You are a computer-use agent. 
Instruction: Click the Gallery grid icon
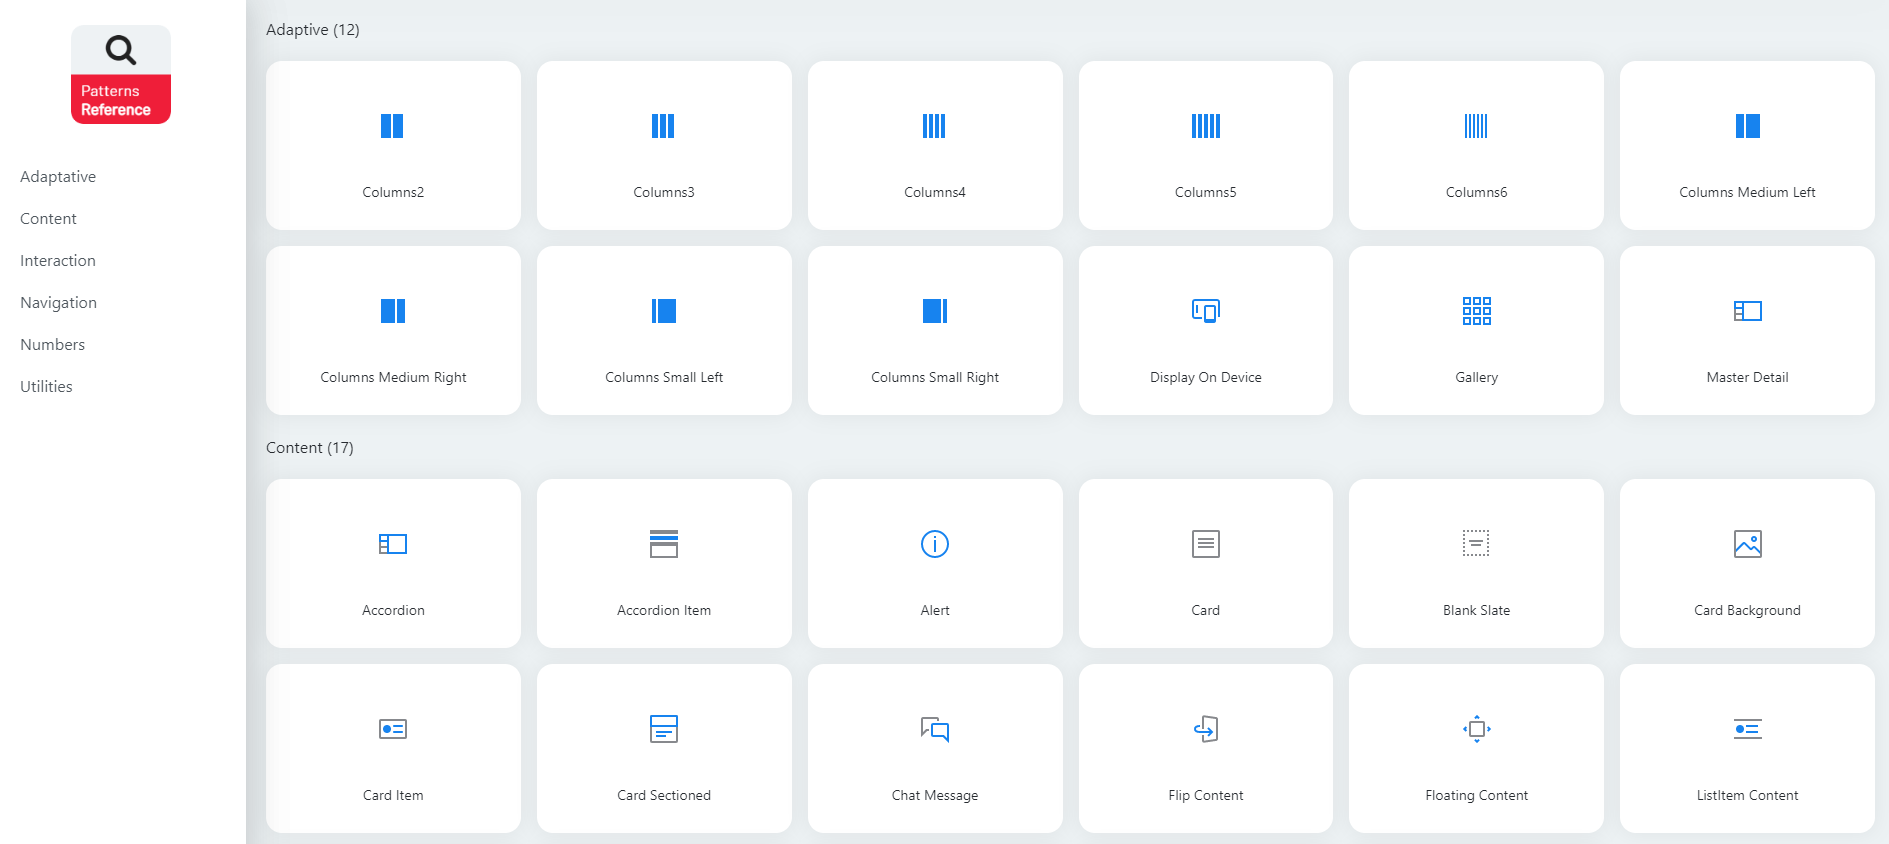pos(1477,311)
